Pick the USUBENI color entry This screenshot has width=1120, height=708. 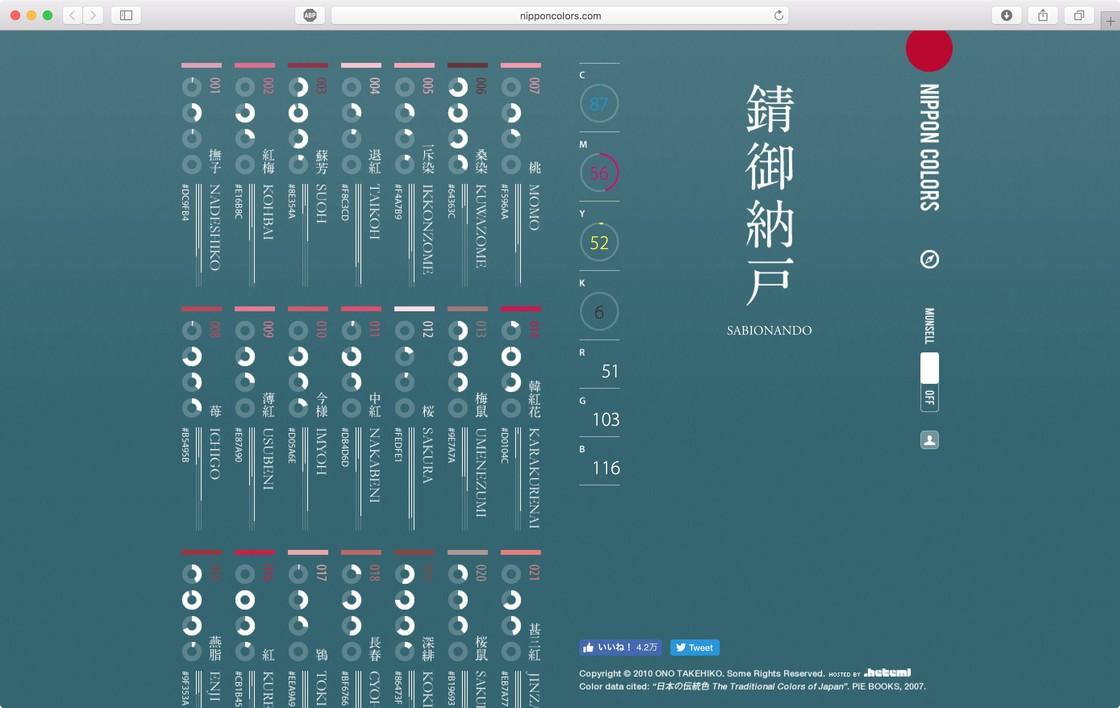click(255, 418)
